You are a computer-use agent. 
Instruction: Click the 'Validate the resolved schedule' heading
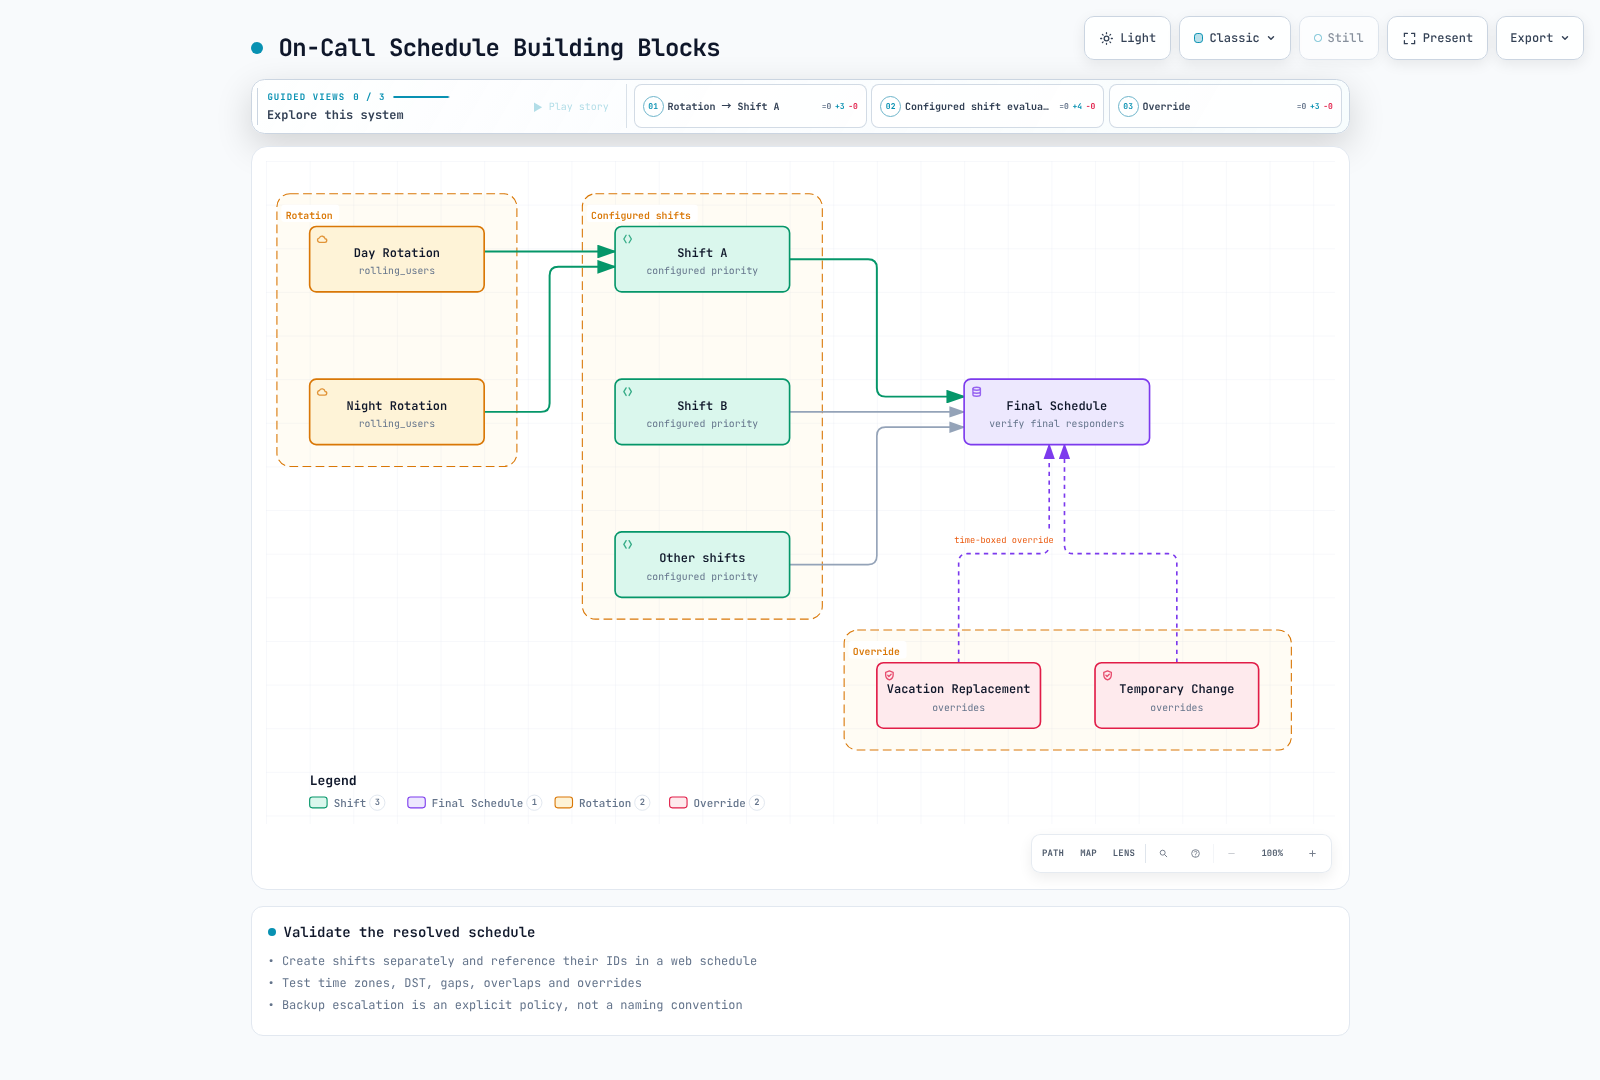(409, 932)
